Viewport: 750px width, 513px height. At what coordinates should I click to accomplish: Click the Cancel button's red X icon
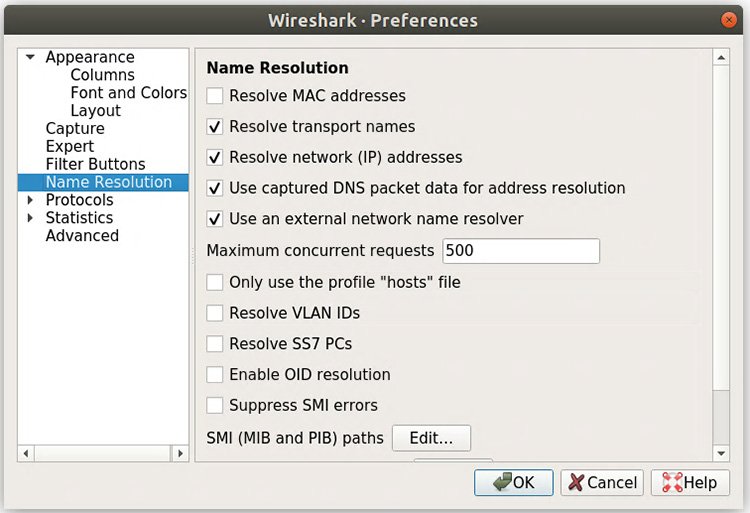[x=576, y=482]
